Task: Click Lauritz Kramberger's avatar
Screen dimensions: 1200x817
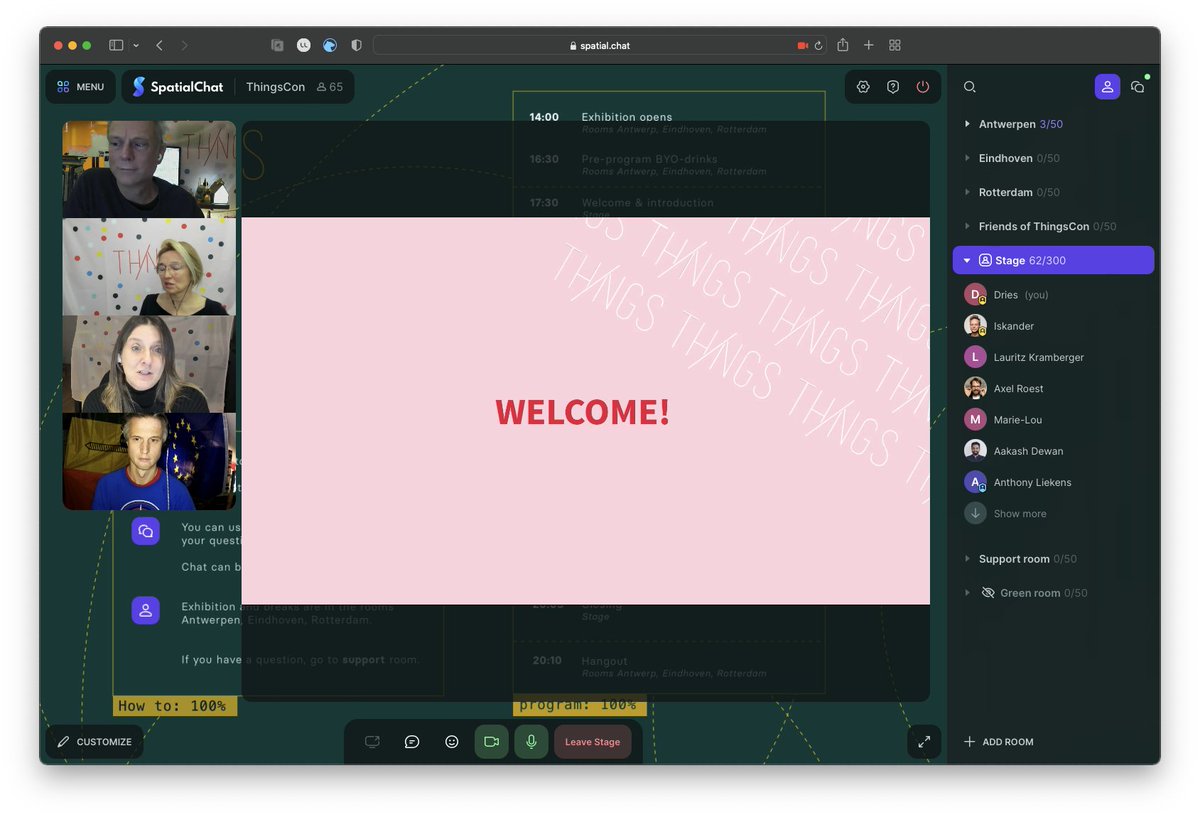Action: click(975, 357)
